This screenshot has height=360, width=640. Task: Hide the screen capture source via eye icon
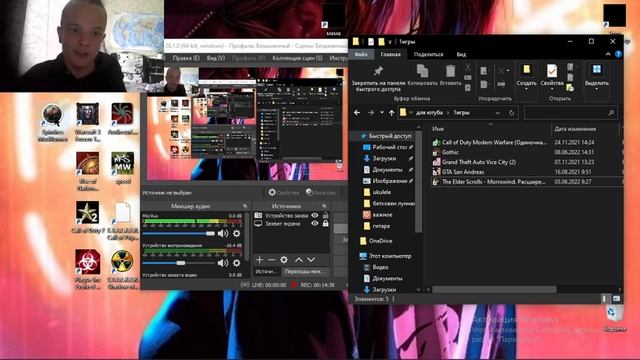point(315,224)
